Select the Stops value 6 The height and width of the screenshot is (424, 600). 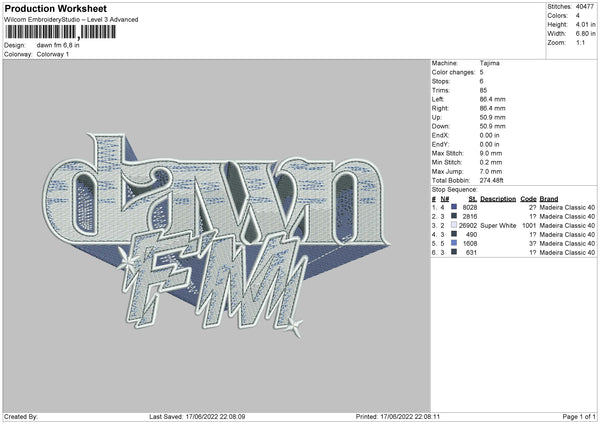coord(481,82)
